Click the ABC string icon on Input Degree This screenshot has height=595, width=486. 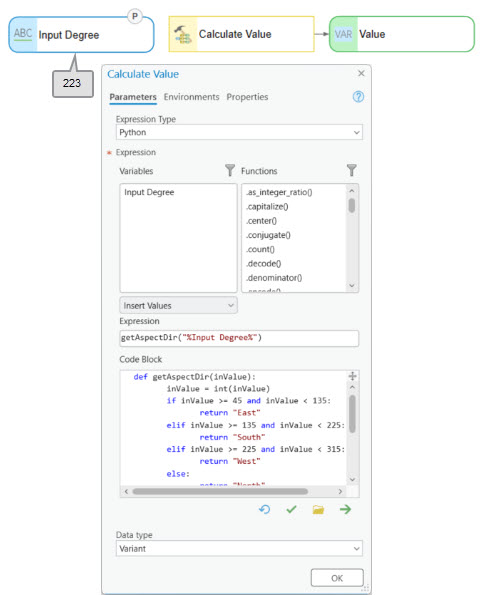pyautogui.click(x=23, y=34)
